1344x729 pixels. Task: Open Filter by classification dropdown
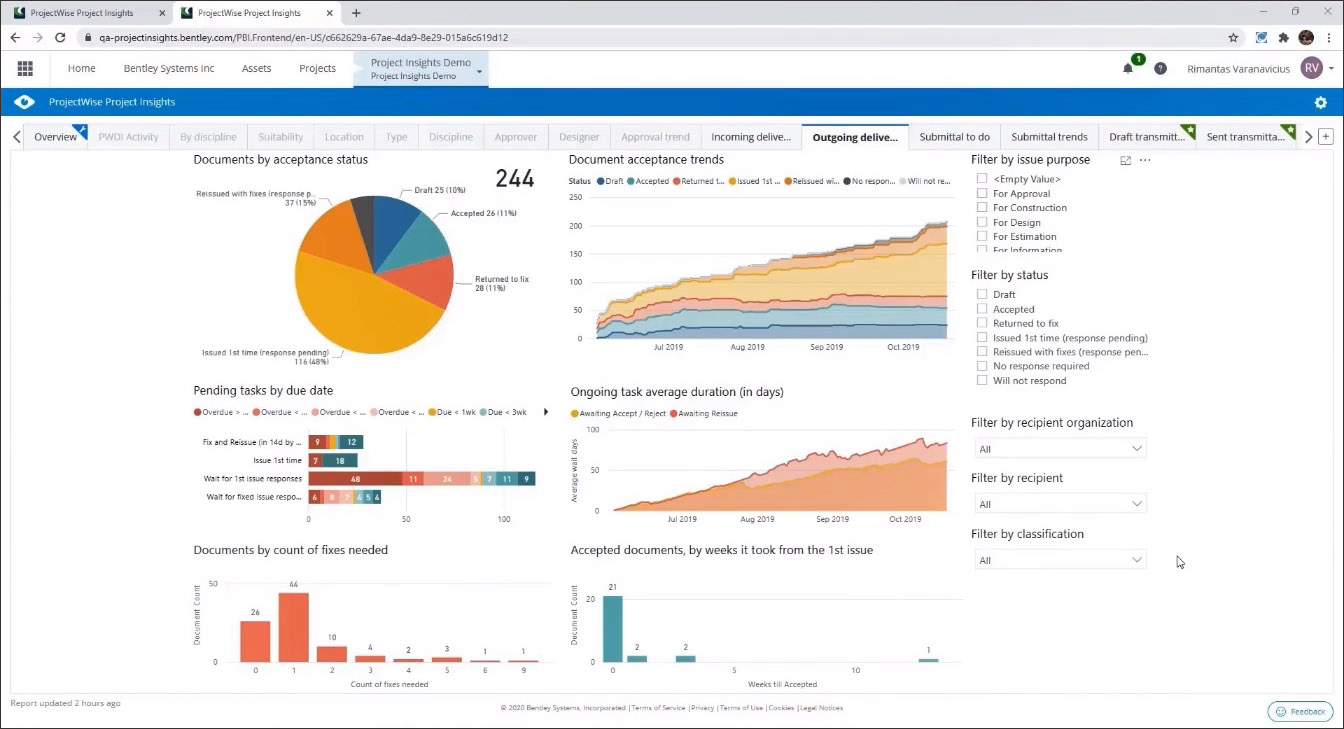click(1059, 560)
